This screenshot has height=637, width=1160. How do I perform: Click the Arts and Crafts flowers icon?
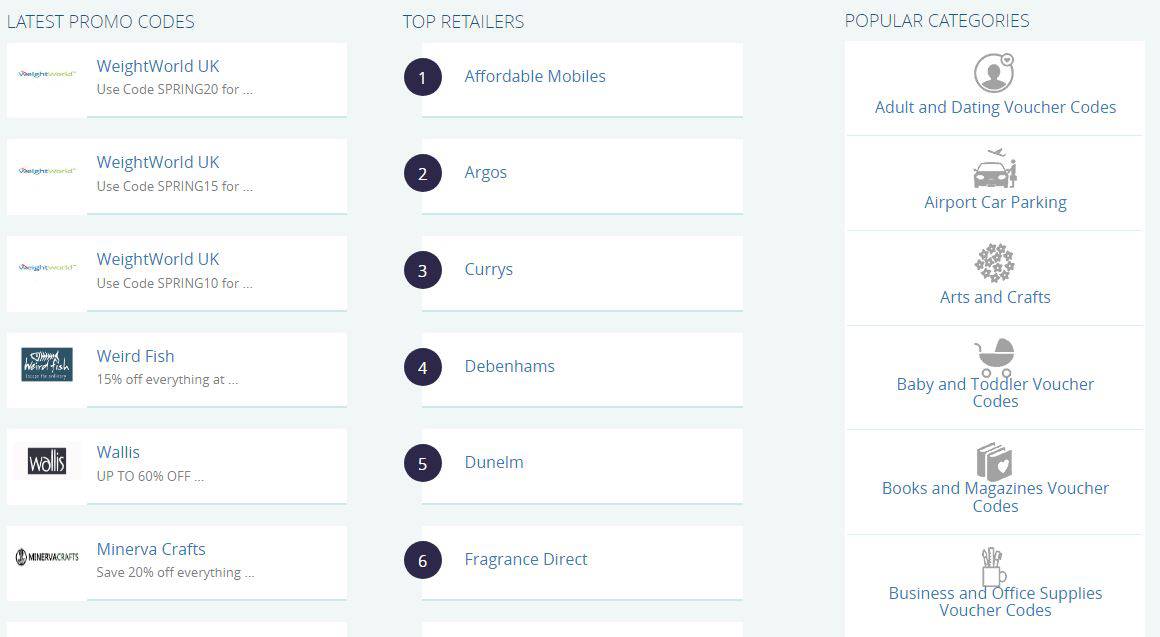(x=994, y=263)
